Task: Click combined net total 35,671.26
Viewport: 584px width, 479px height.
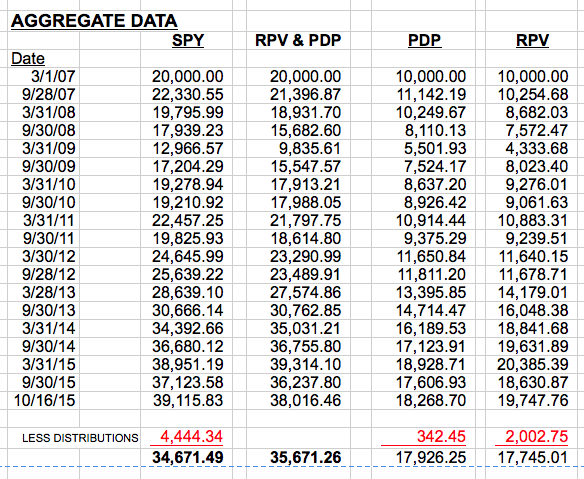Action: click(x=305, y=458)
